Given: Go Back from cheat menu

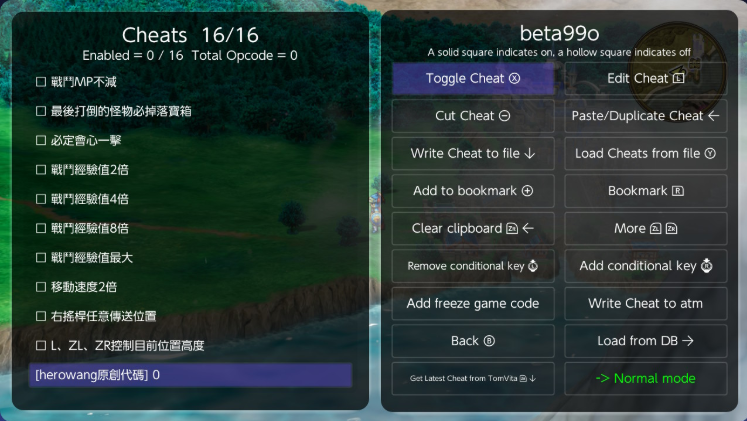Looking at the screenshot, I should [473, 341].
